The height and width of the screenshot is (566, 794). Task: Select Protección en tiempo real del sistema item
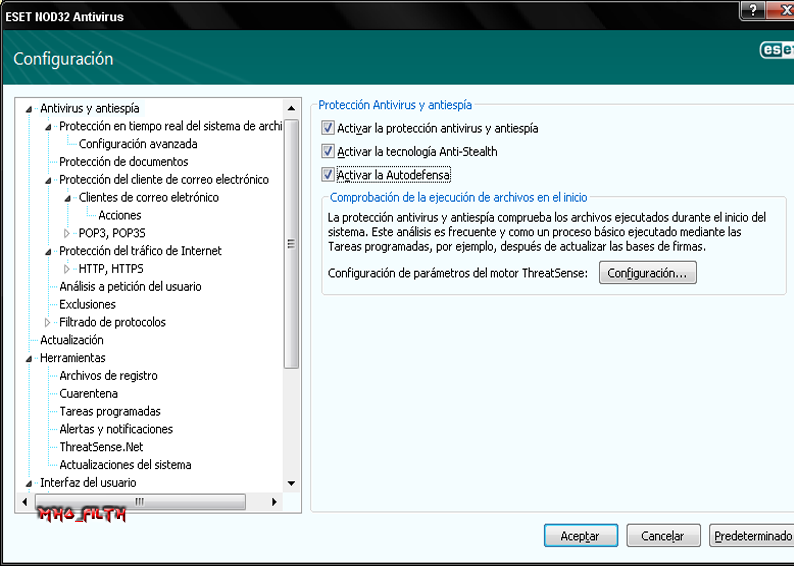(x=170, y=126)
